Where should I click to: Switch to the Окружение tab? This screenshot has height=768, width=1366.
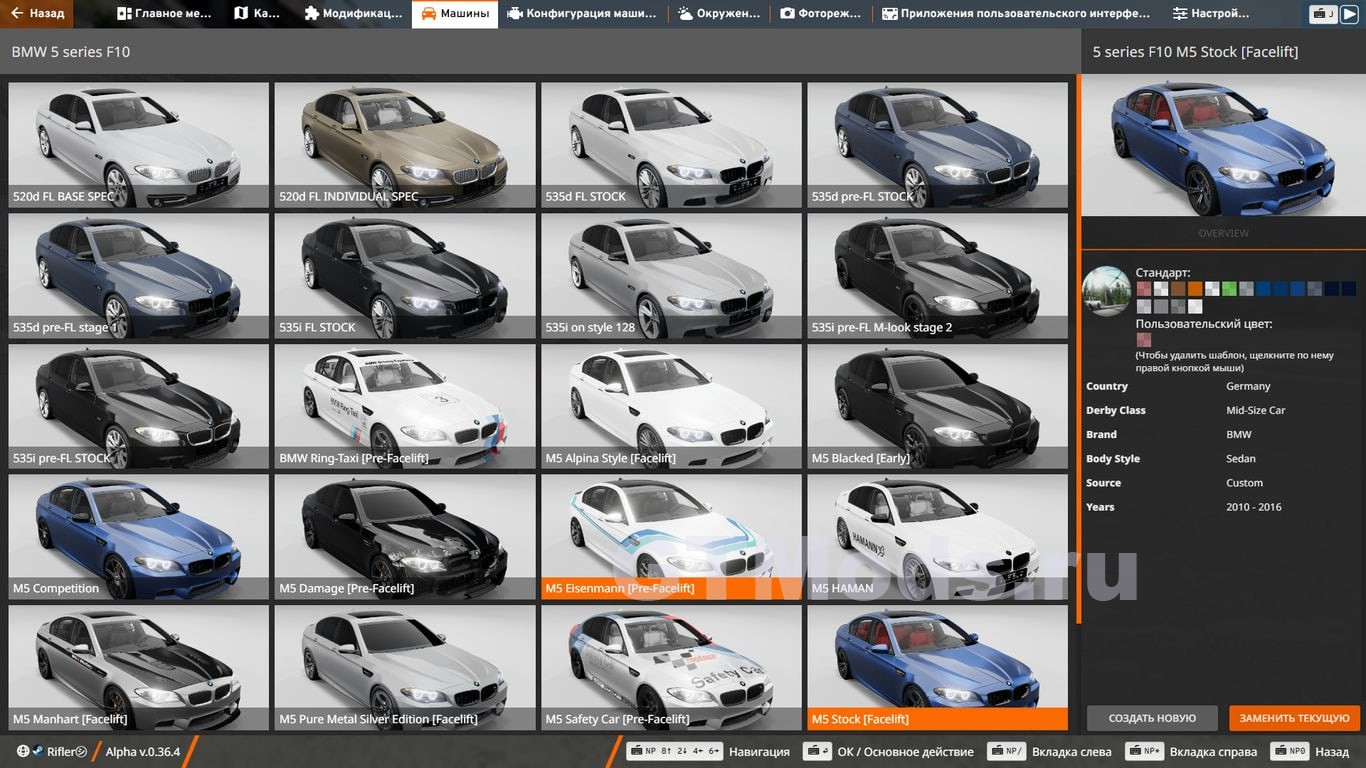point(718,14)
